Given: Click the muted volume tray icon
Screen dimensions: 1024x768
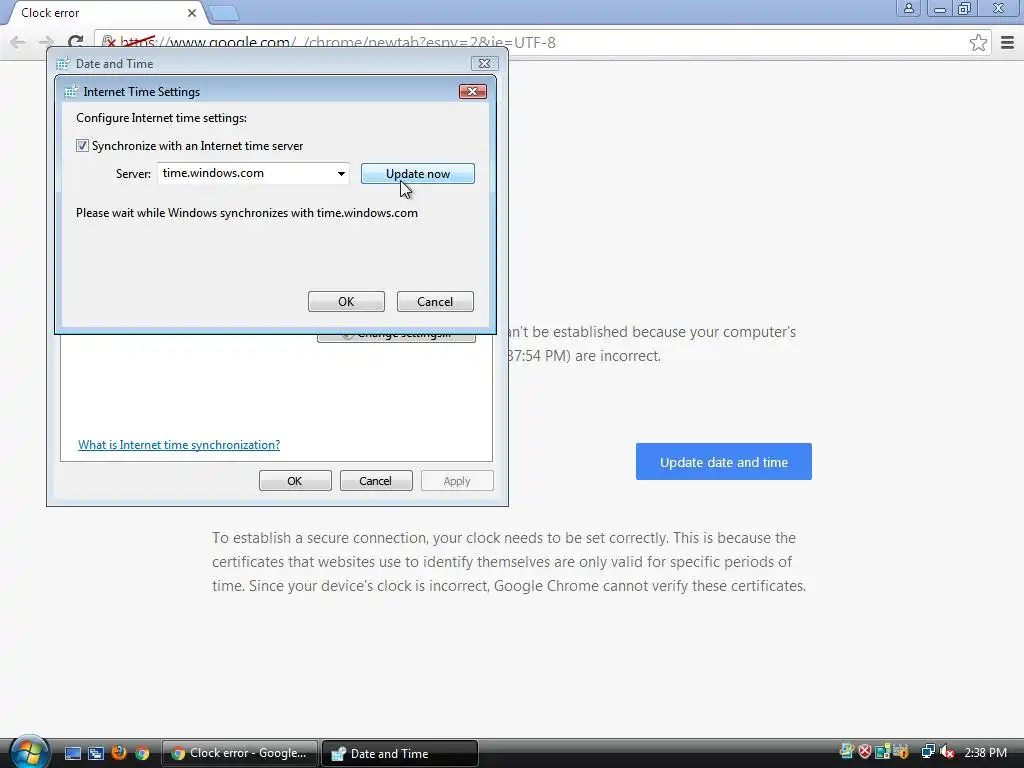Looking at the screenshot, I should click(x=946, y=752).
